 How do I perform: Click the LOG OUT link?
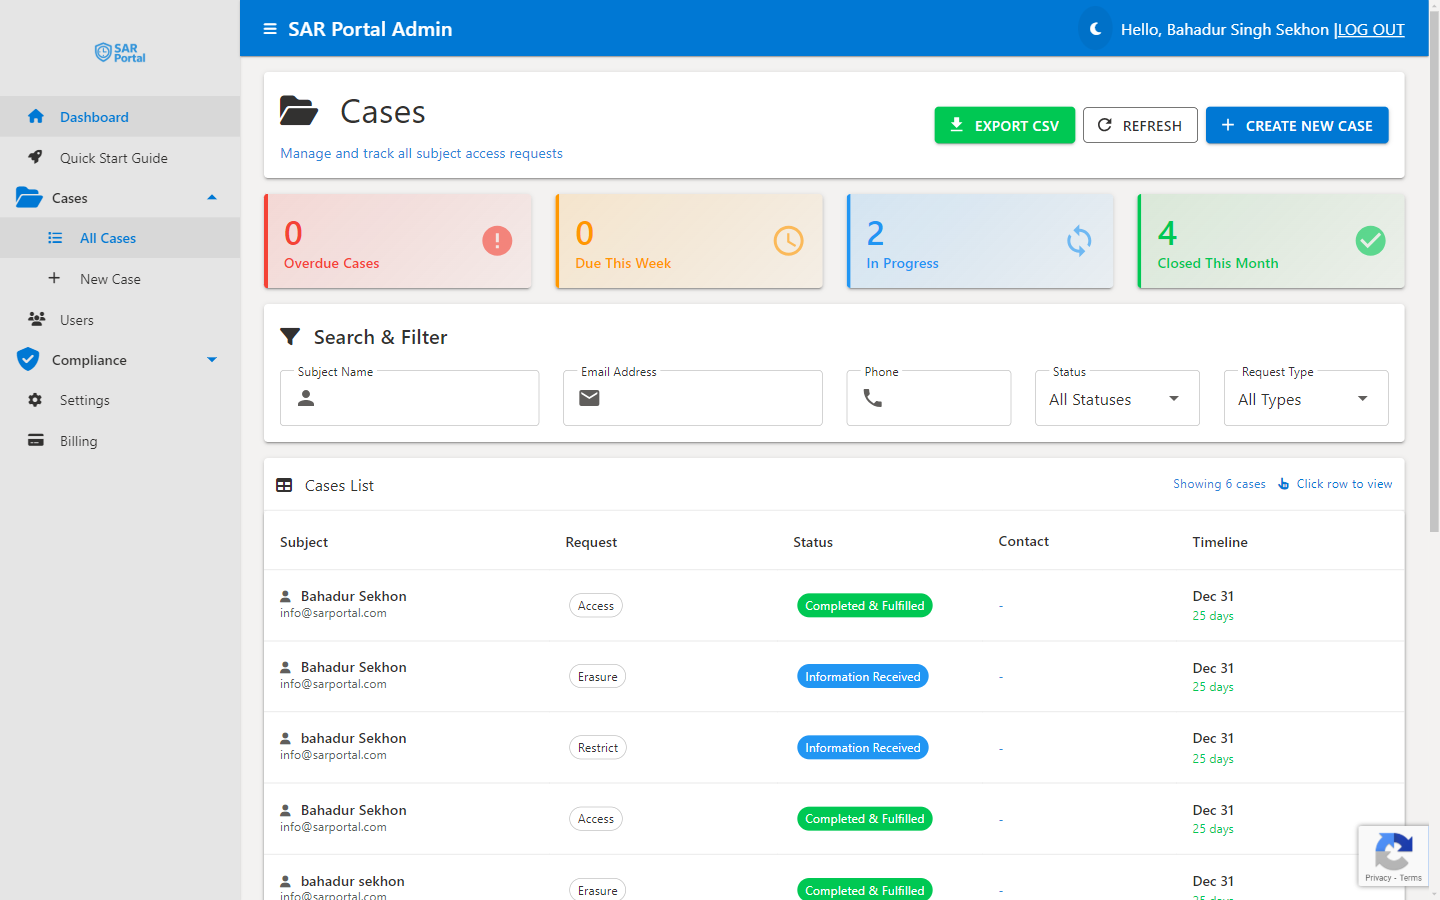pos(1370,29)
